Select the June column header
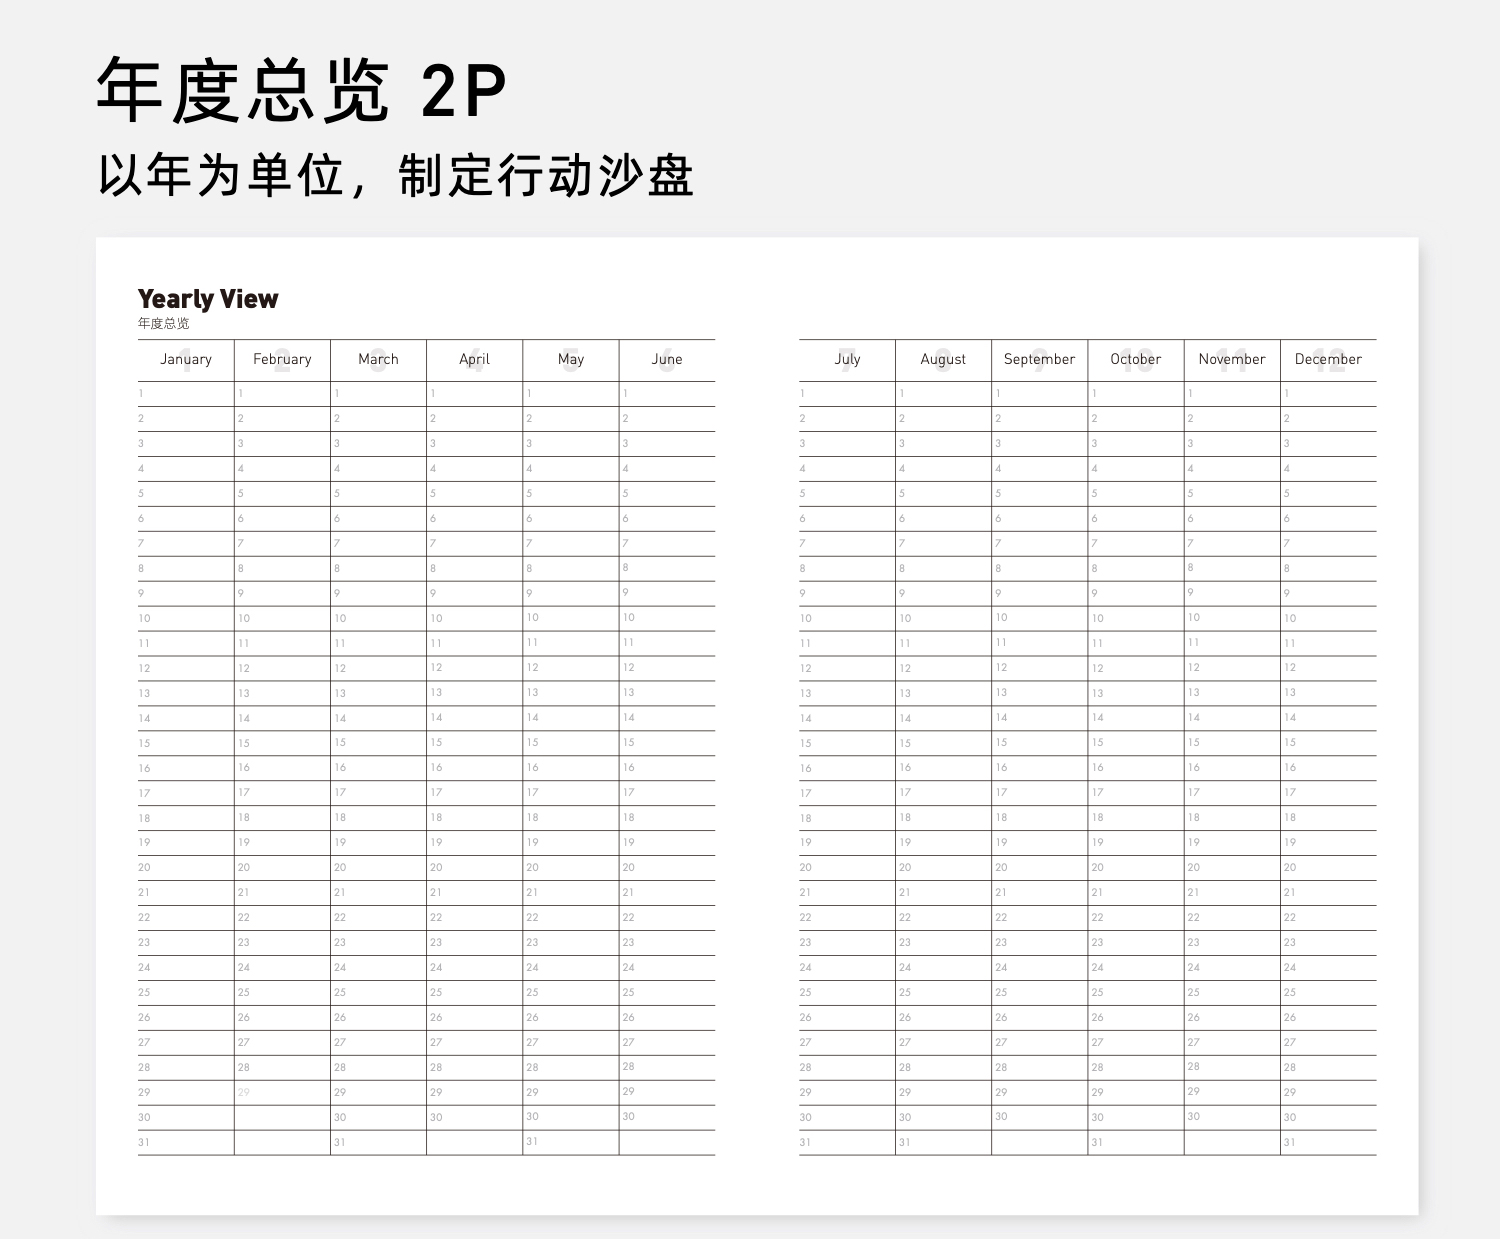This screenshot has height=1239, width=1500. coord(667,359)
